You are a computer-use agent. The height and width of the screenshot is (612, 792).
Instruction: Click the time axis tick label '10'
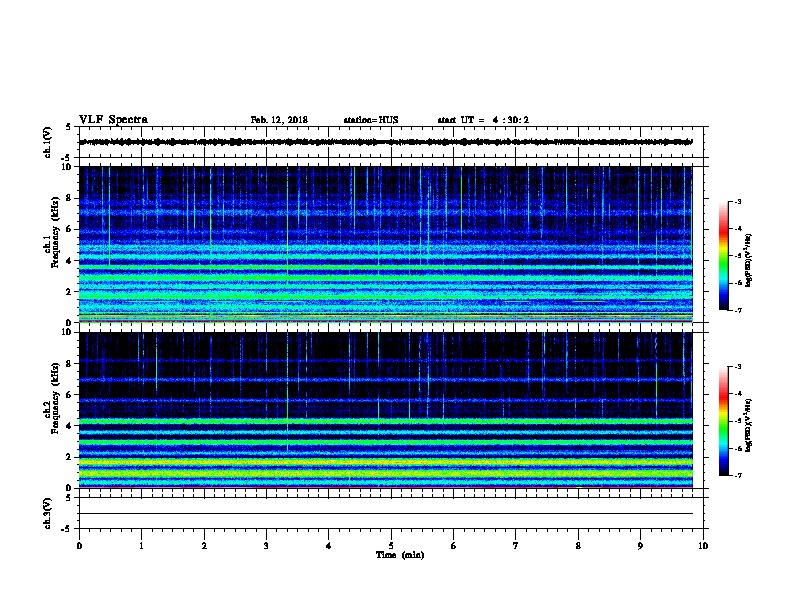pos(703,546)
